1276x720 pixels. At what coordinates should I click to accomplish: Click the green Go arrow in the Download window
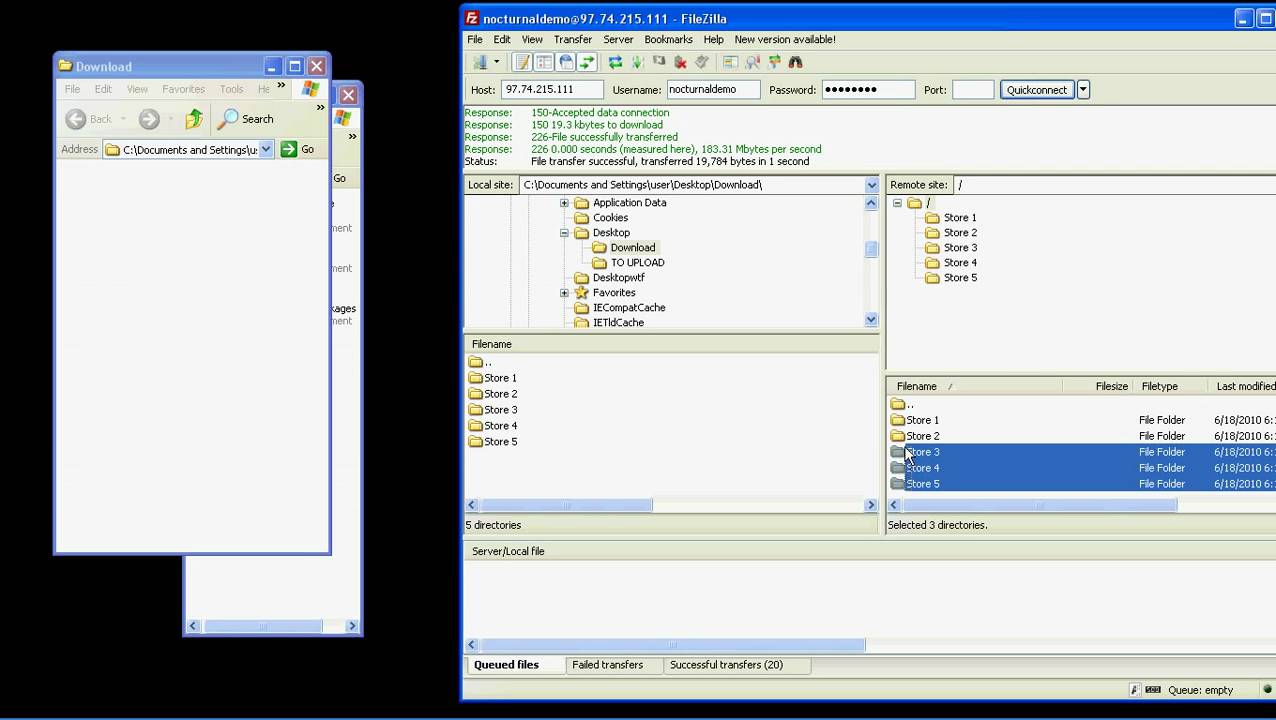[x=289, y=149]
